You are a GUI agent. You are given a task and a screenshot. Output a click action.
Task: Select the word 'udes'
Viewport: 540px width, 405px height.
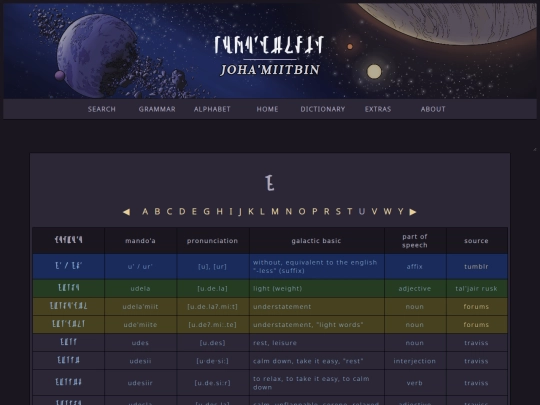tap(140, 343)
